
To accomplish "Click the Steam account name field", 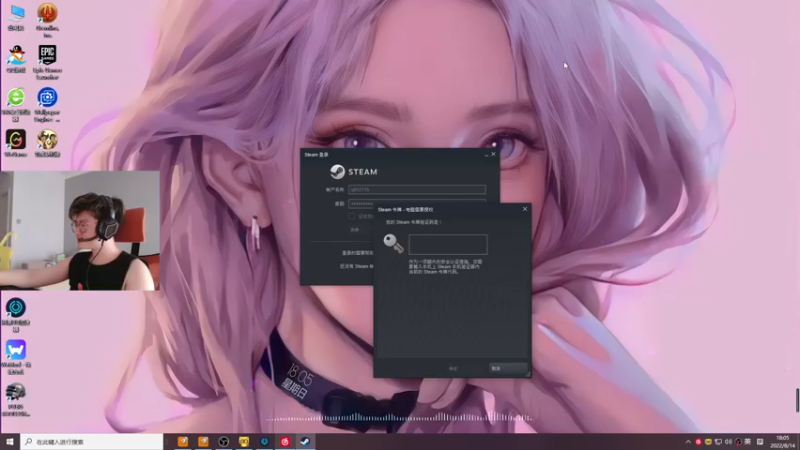I will pos(417,189).
